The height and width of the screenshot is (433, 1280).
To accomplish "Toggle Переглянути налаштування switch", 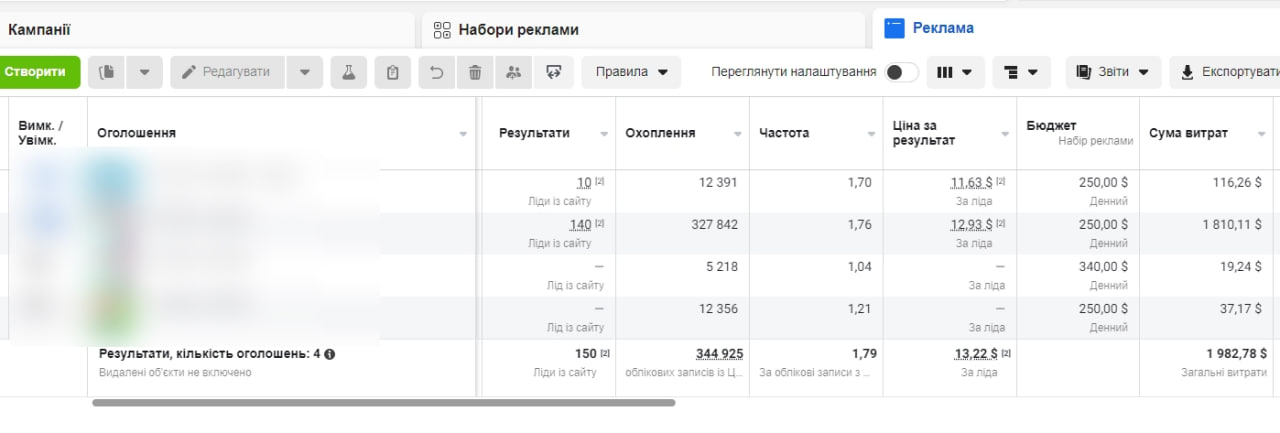I will 901,72.
